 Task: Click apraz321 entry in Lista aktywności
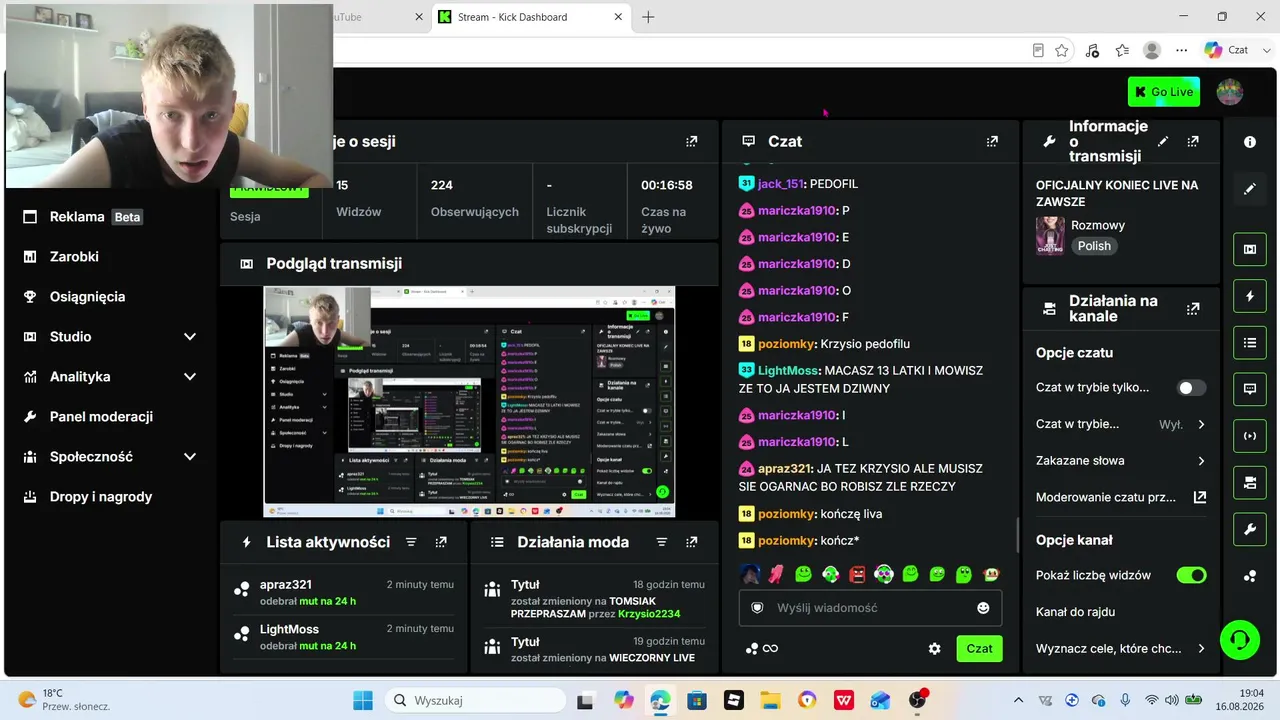(x=343, y=592)
